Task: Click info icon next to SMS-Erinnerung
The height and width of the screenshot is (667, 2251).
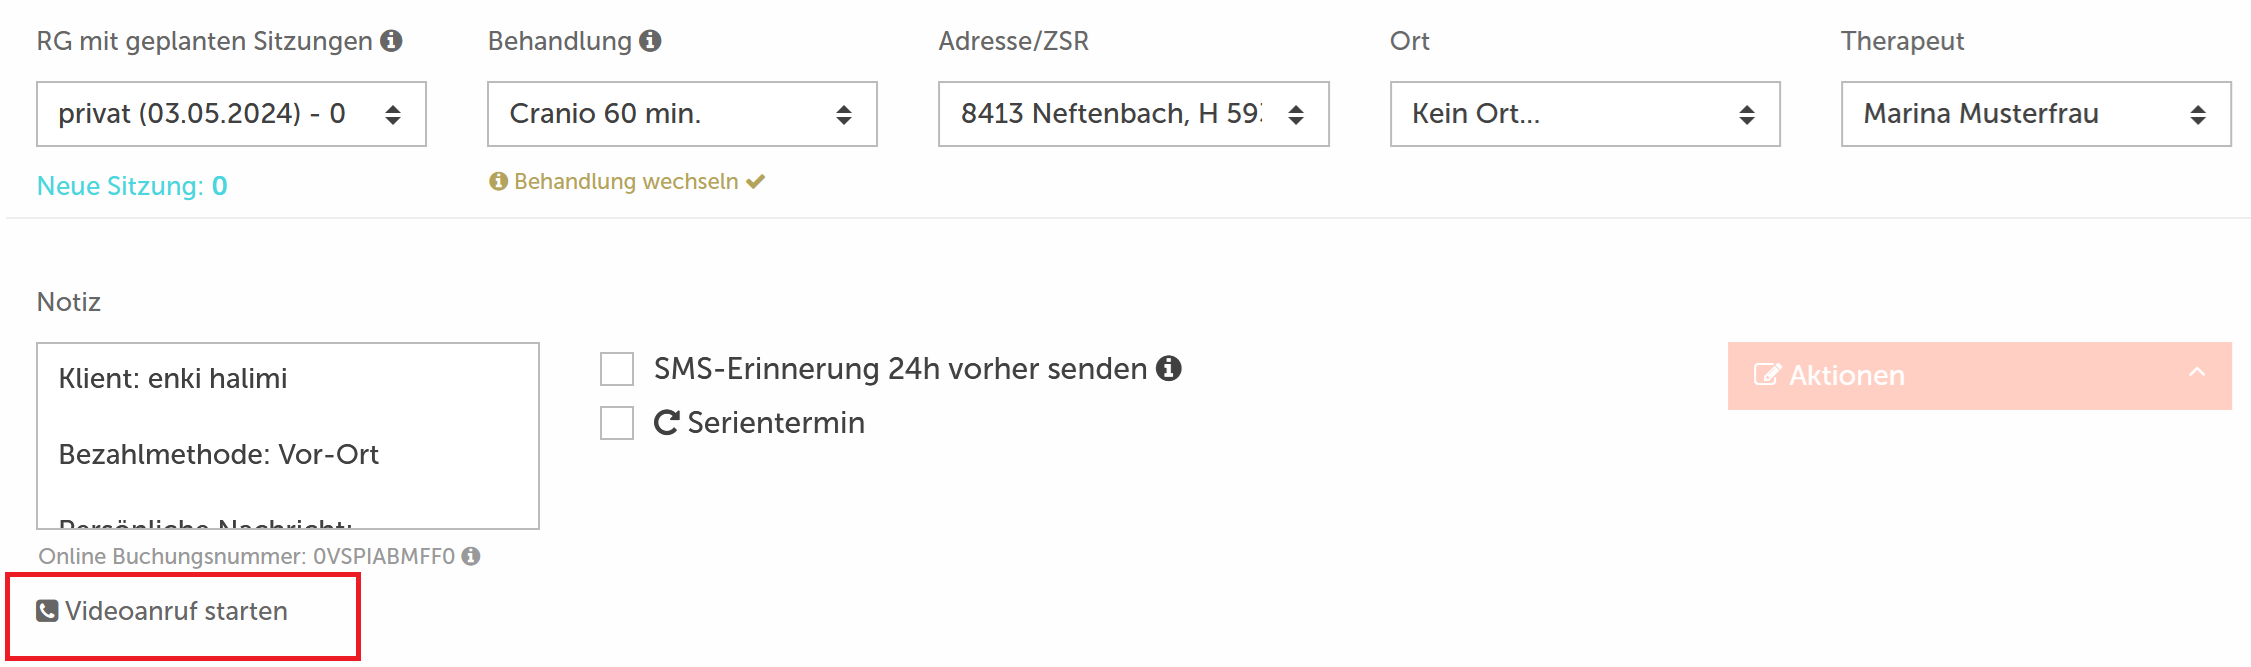Action: [x=1168, y=368]
